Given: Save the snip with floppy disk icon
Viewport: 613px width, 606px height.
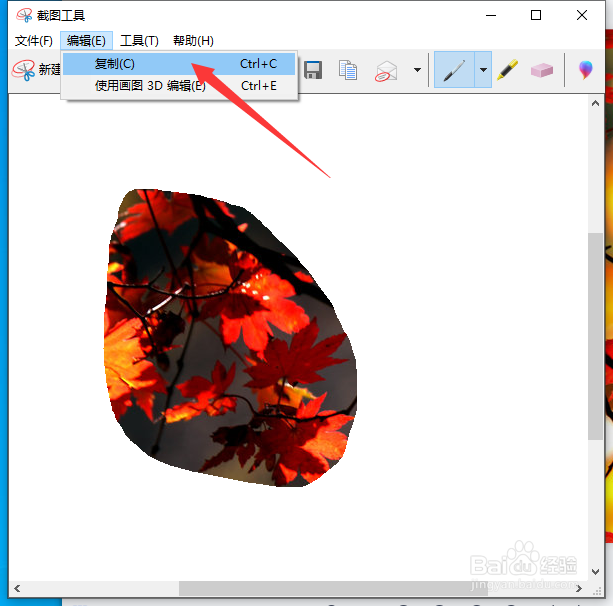Looking at the screenshot, I should point(313,70).
